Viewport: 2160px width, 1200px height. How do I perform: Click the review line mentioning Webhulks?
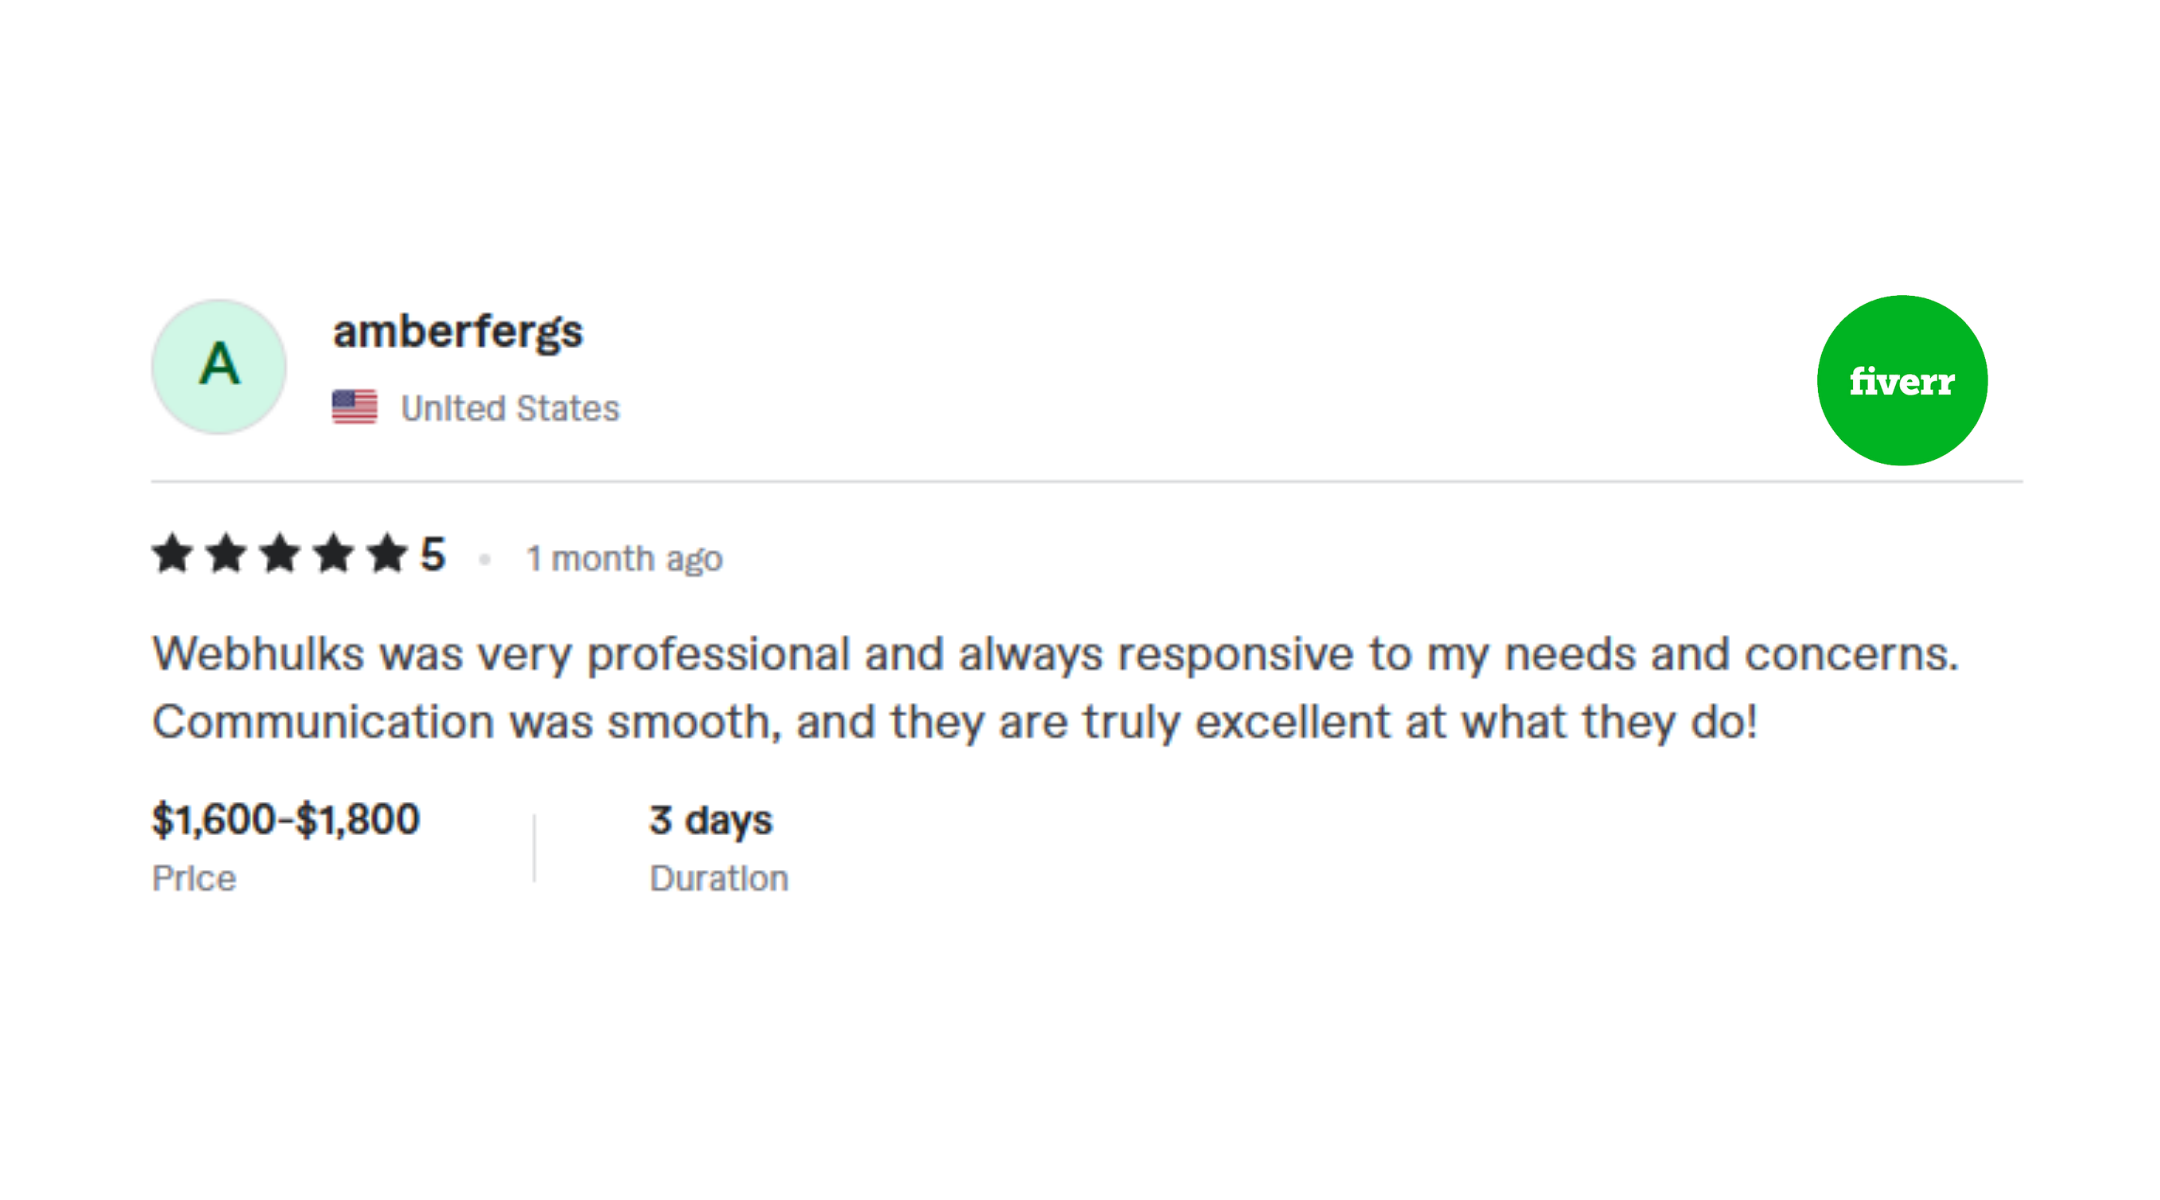tap(1055, 655)
